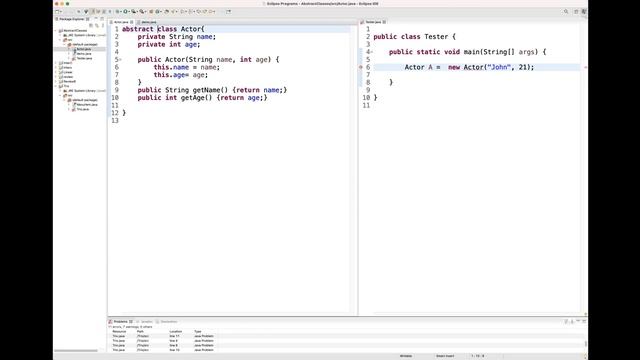Open the New file dropdown arrow
The width and height of the screenshot is (640, 360).
tap(61, 11)
